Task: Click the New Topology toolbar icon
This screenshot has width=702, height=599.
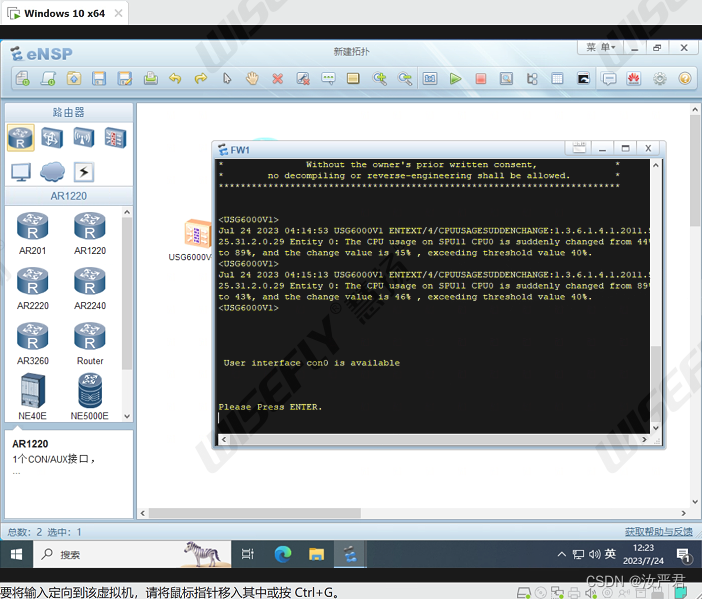Action: click(x=22, y=79)
